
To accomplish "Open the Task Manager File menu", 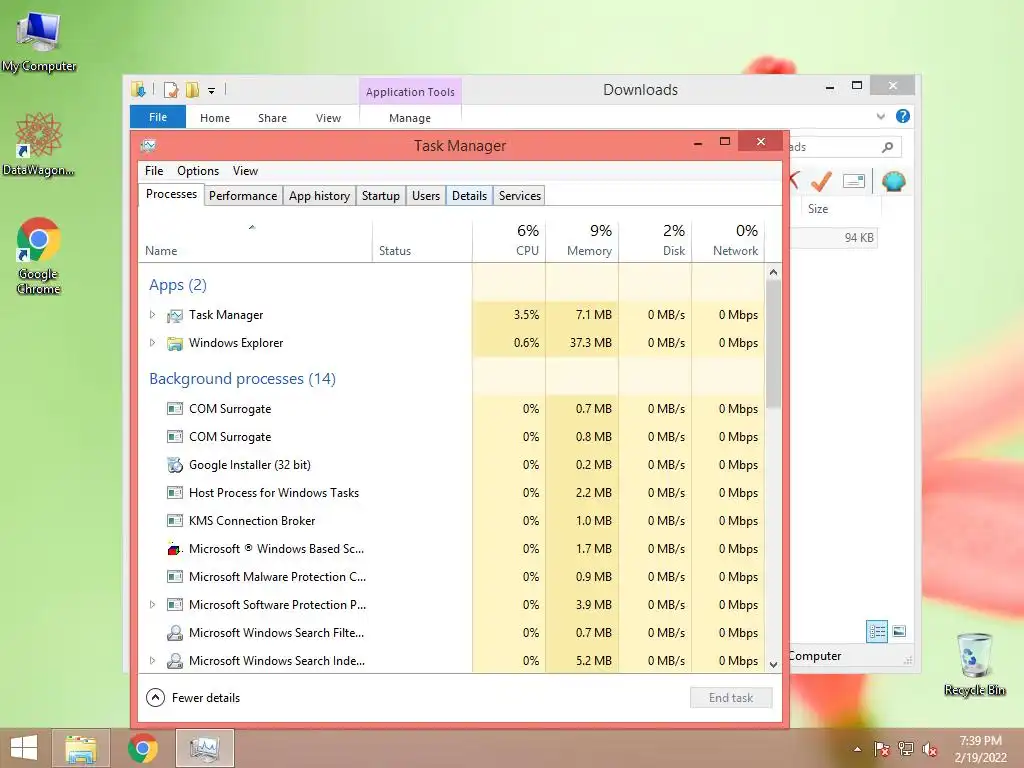I will click(154, 171).
